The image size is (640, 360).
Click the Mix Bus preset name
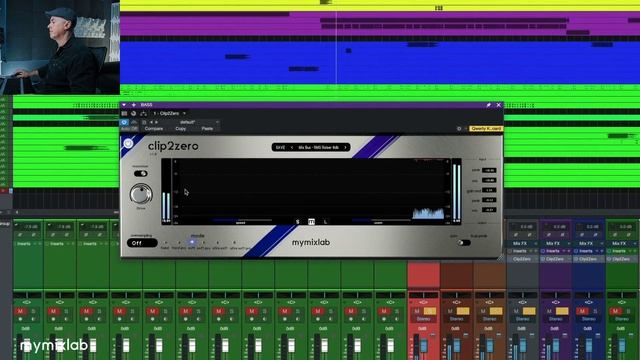coord(318,147)
